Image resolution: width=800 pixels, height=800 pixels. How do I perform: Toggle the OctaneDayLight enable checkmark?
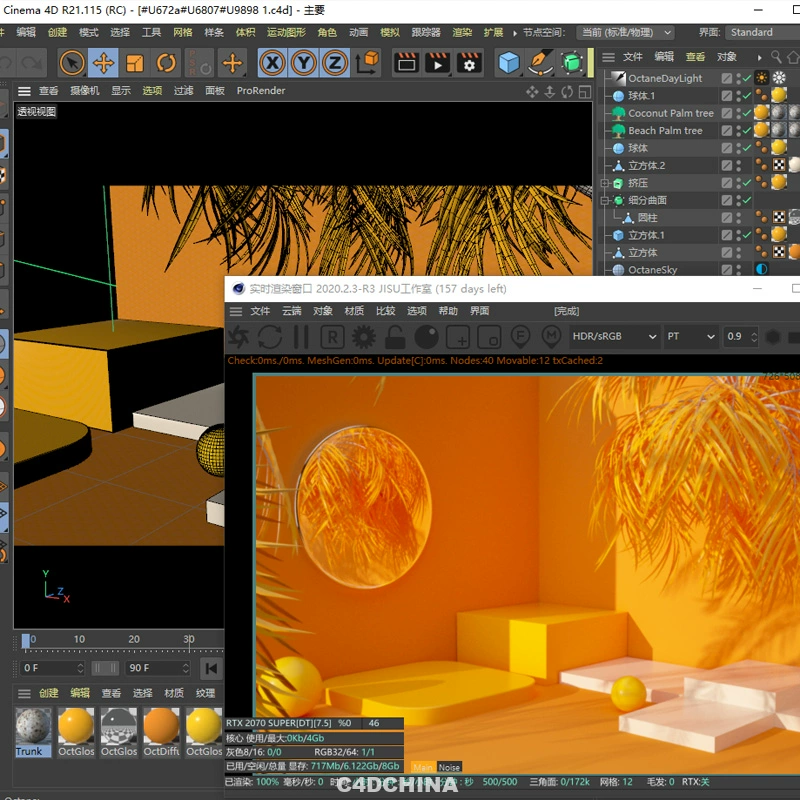[747, 79]
